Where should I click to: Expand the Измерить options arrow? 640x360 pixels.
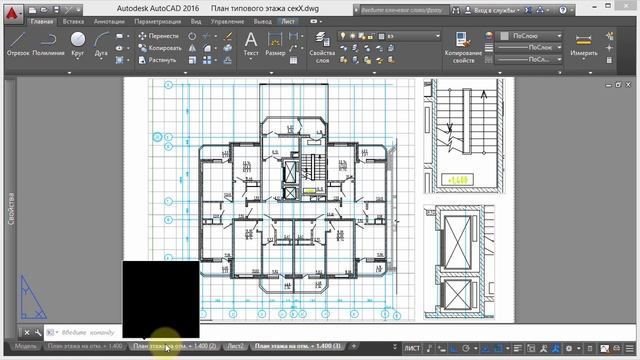(x=583, y=59)
